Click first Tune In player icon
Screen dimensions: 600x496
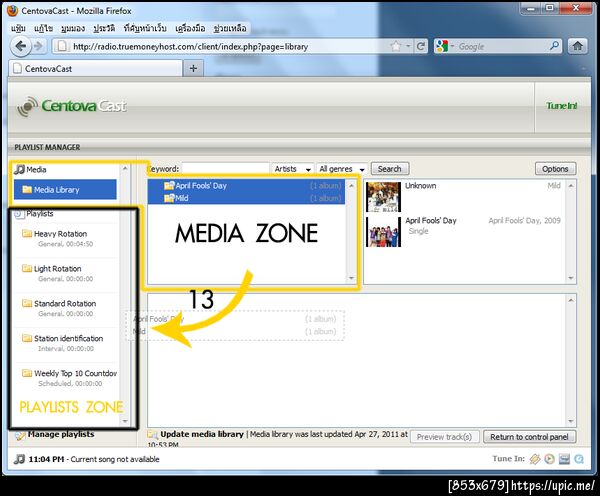click(x=535, y=459)
